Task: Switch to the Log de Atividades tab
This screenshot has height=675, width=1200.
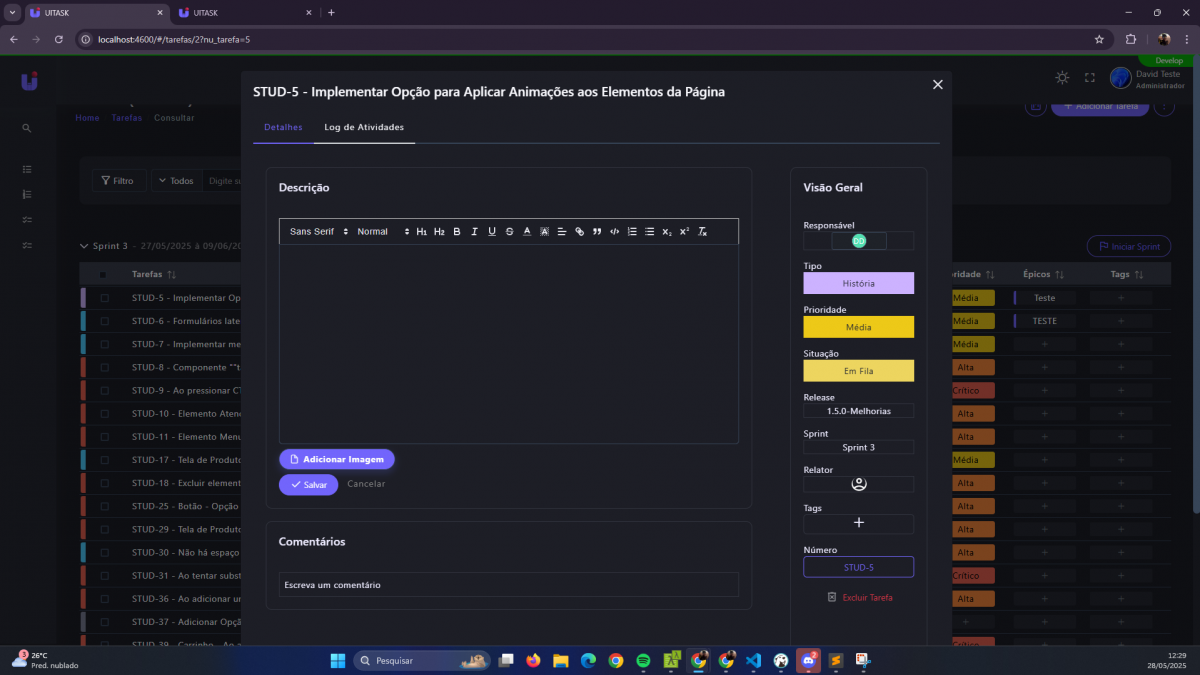Action: [364, 128]
